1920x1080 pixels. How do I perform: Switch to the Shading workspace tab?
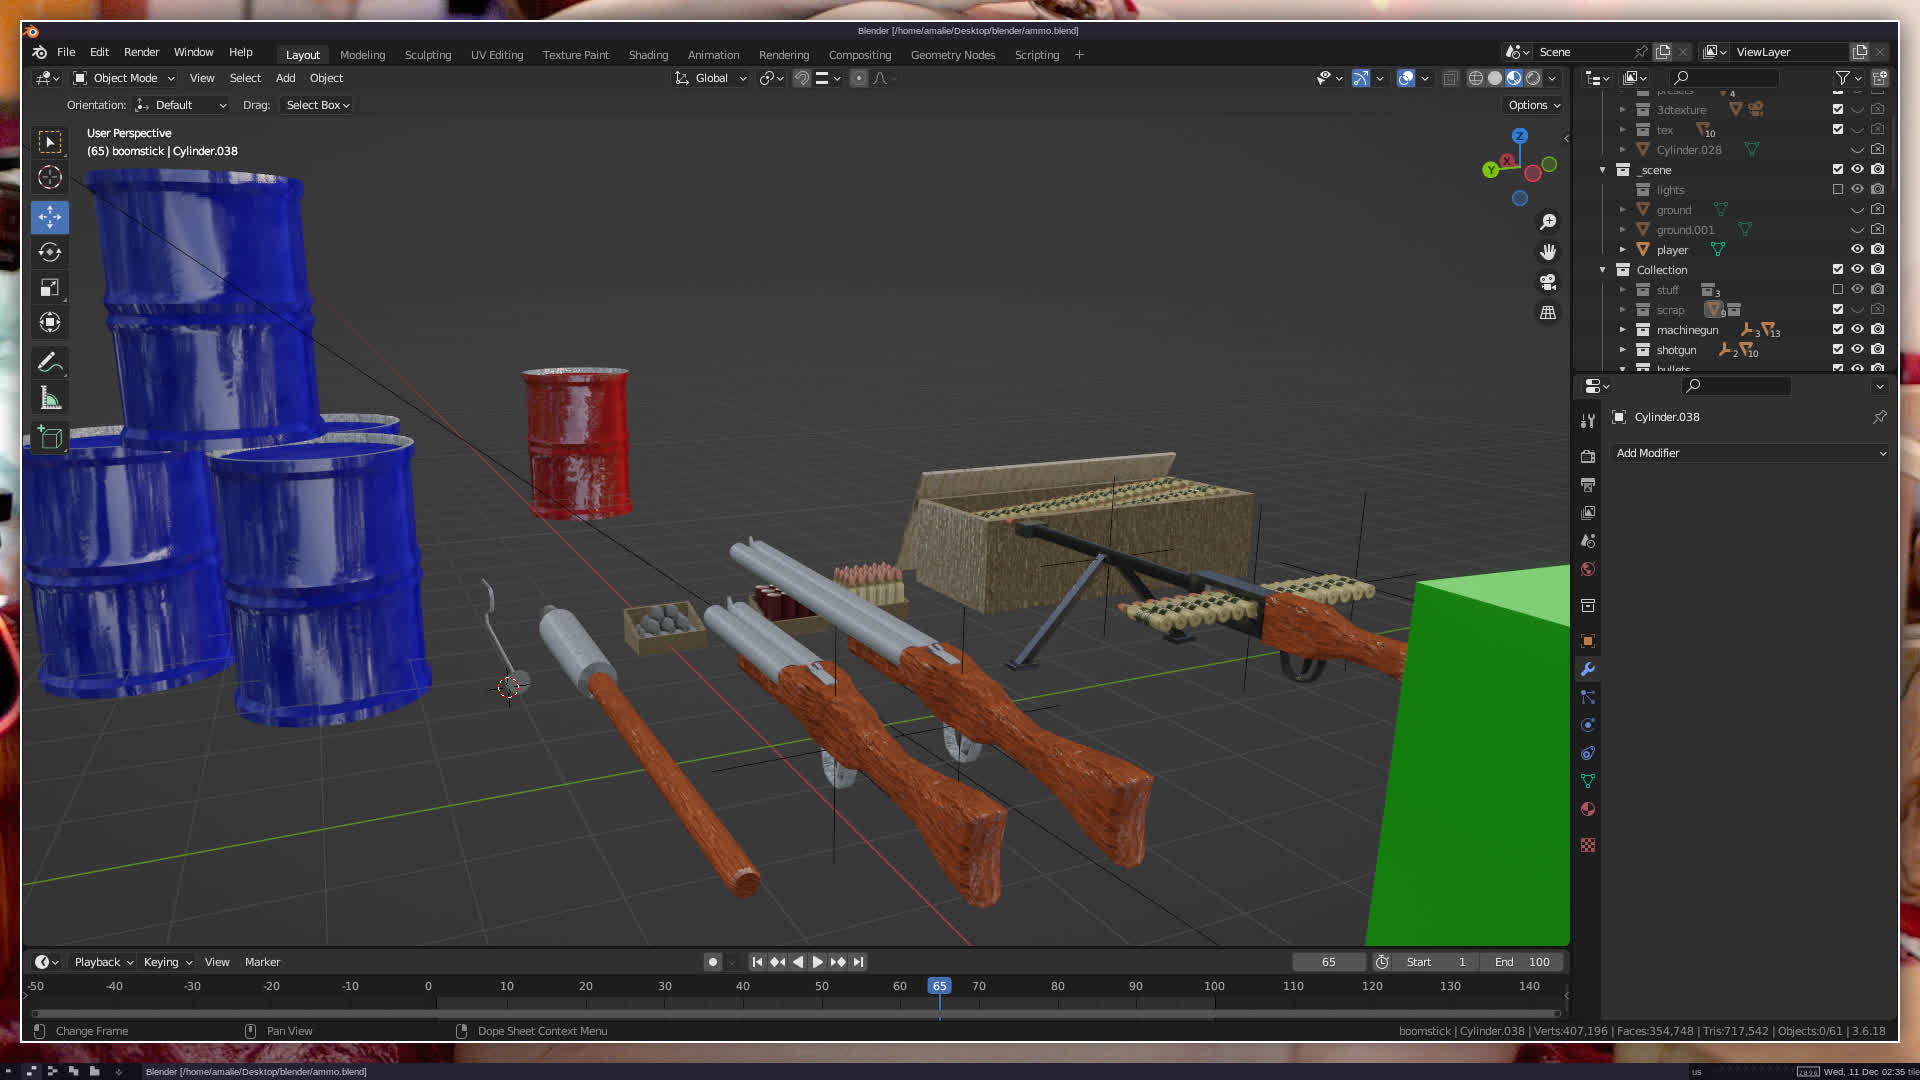(x=648, y=55)
